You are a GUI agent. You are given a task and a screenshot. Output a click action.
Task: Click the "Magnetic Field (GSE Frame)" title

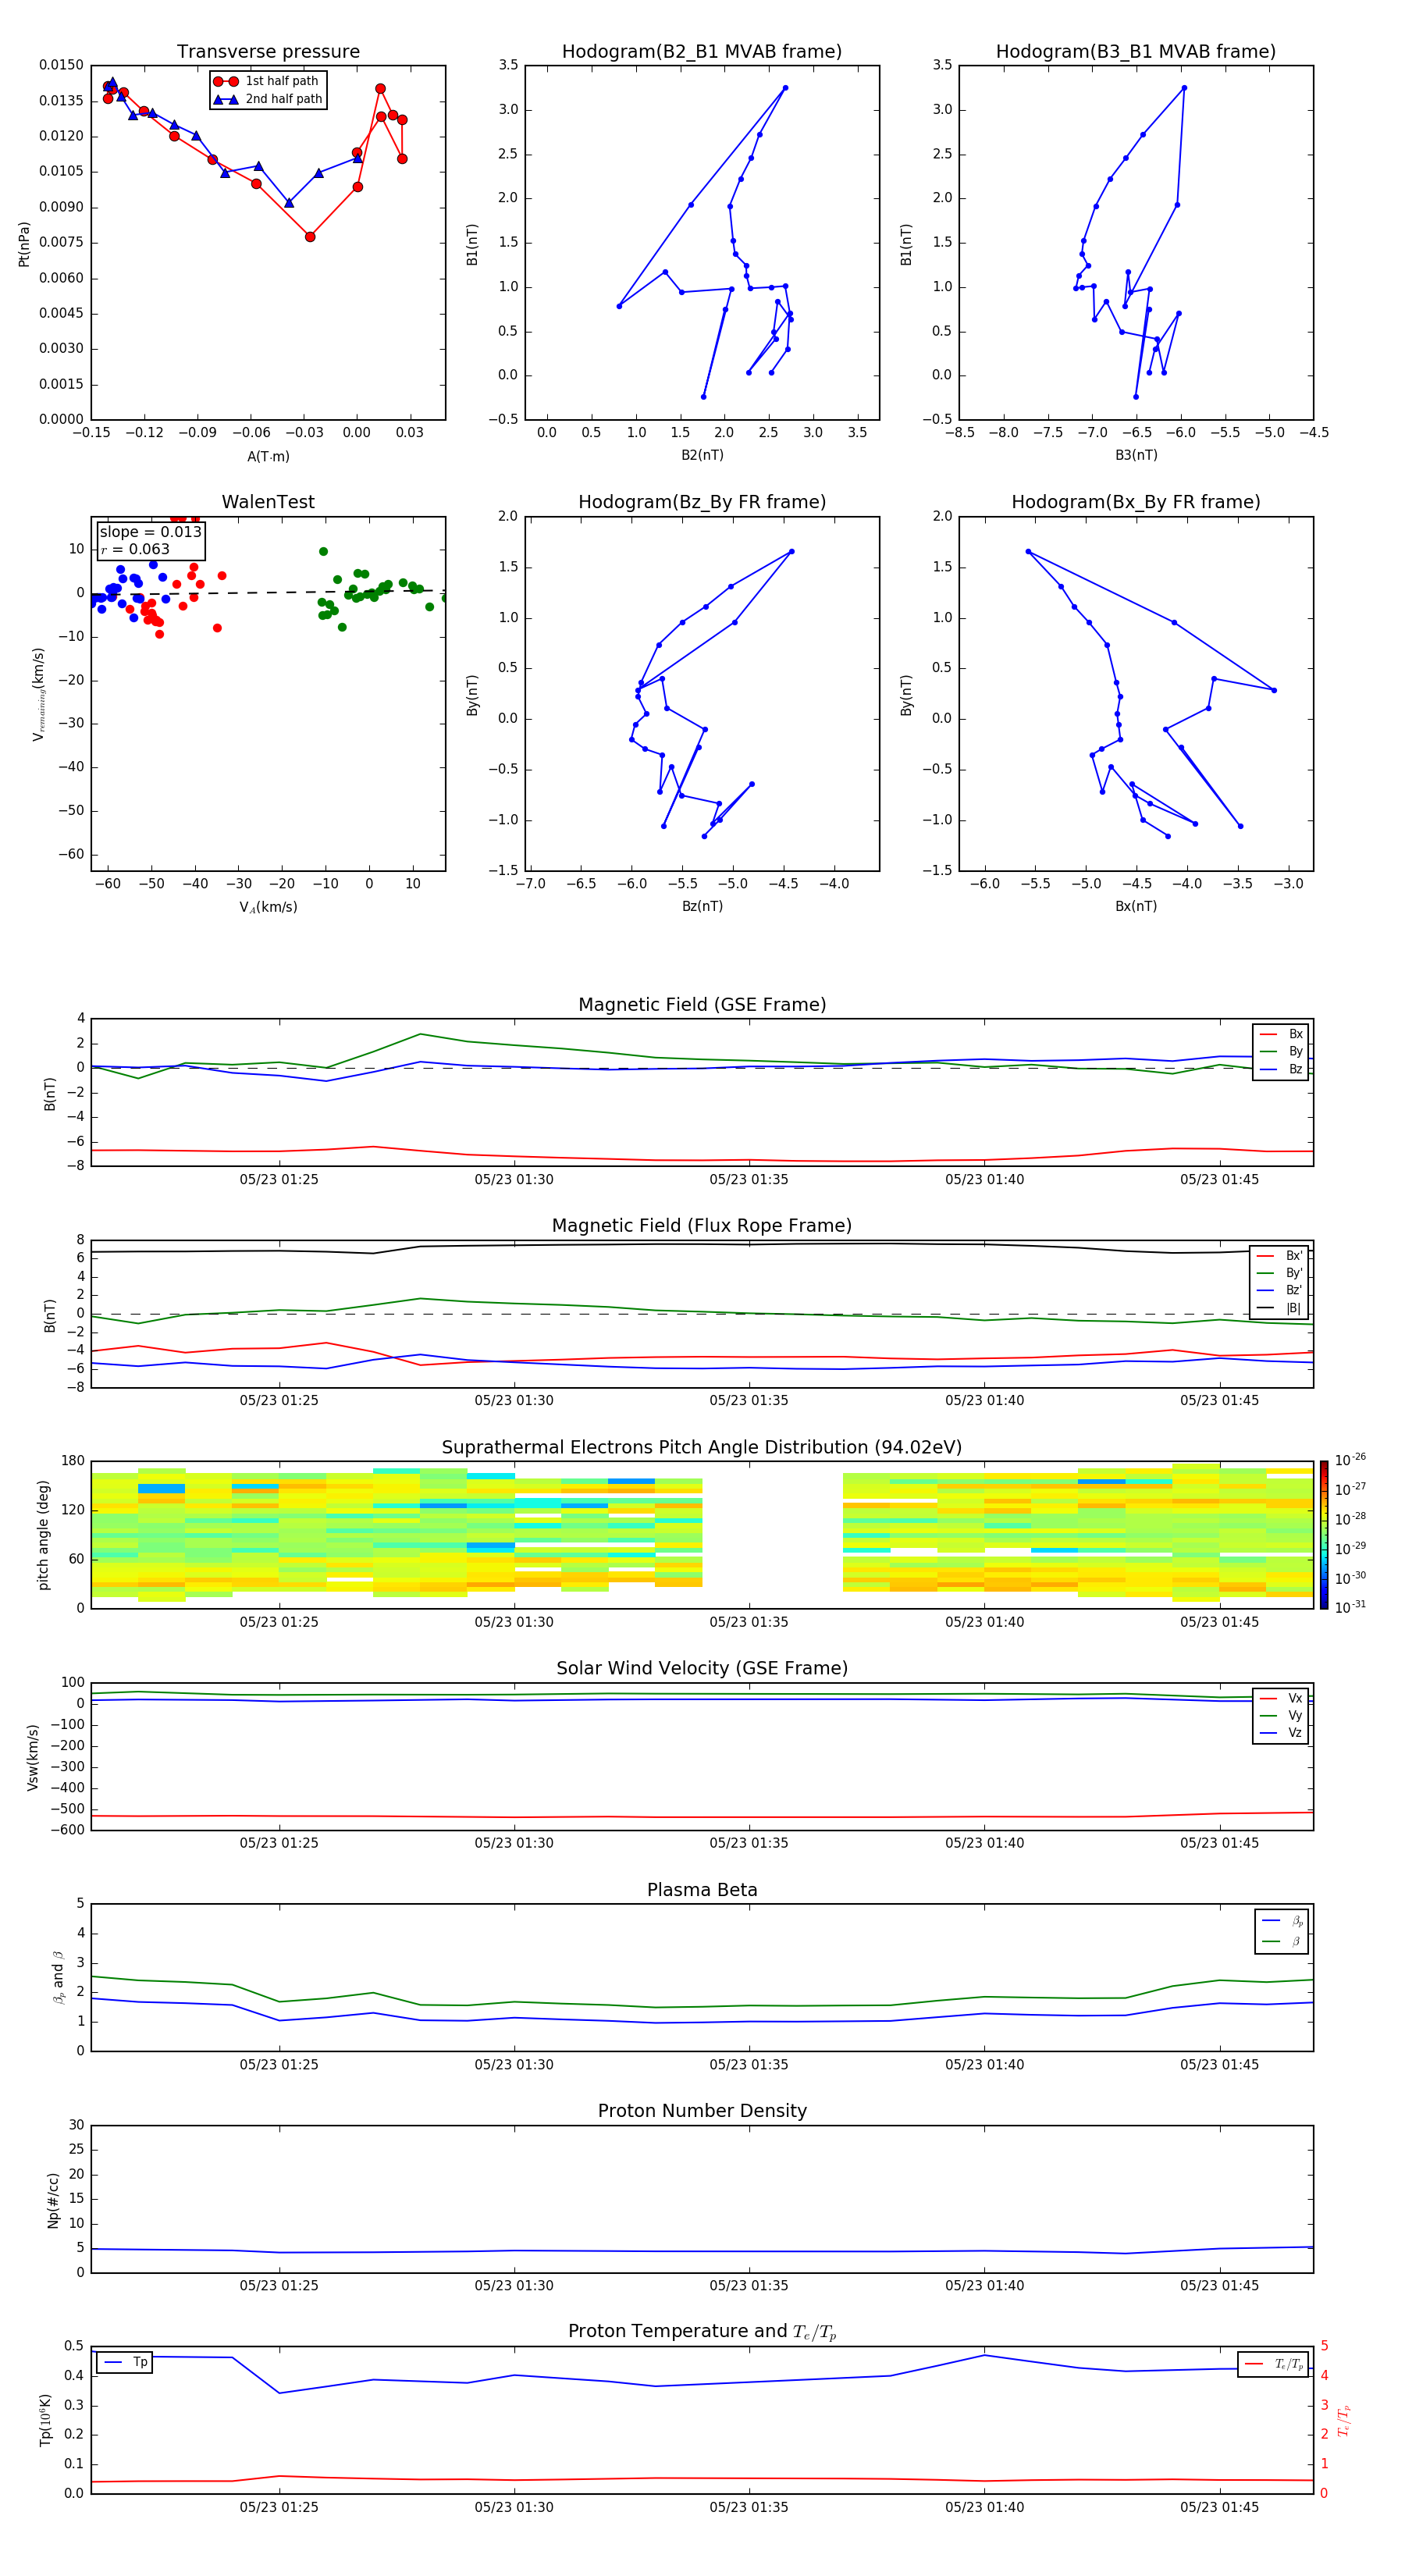pyautogui.click(x=702, y=1005)
